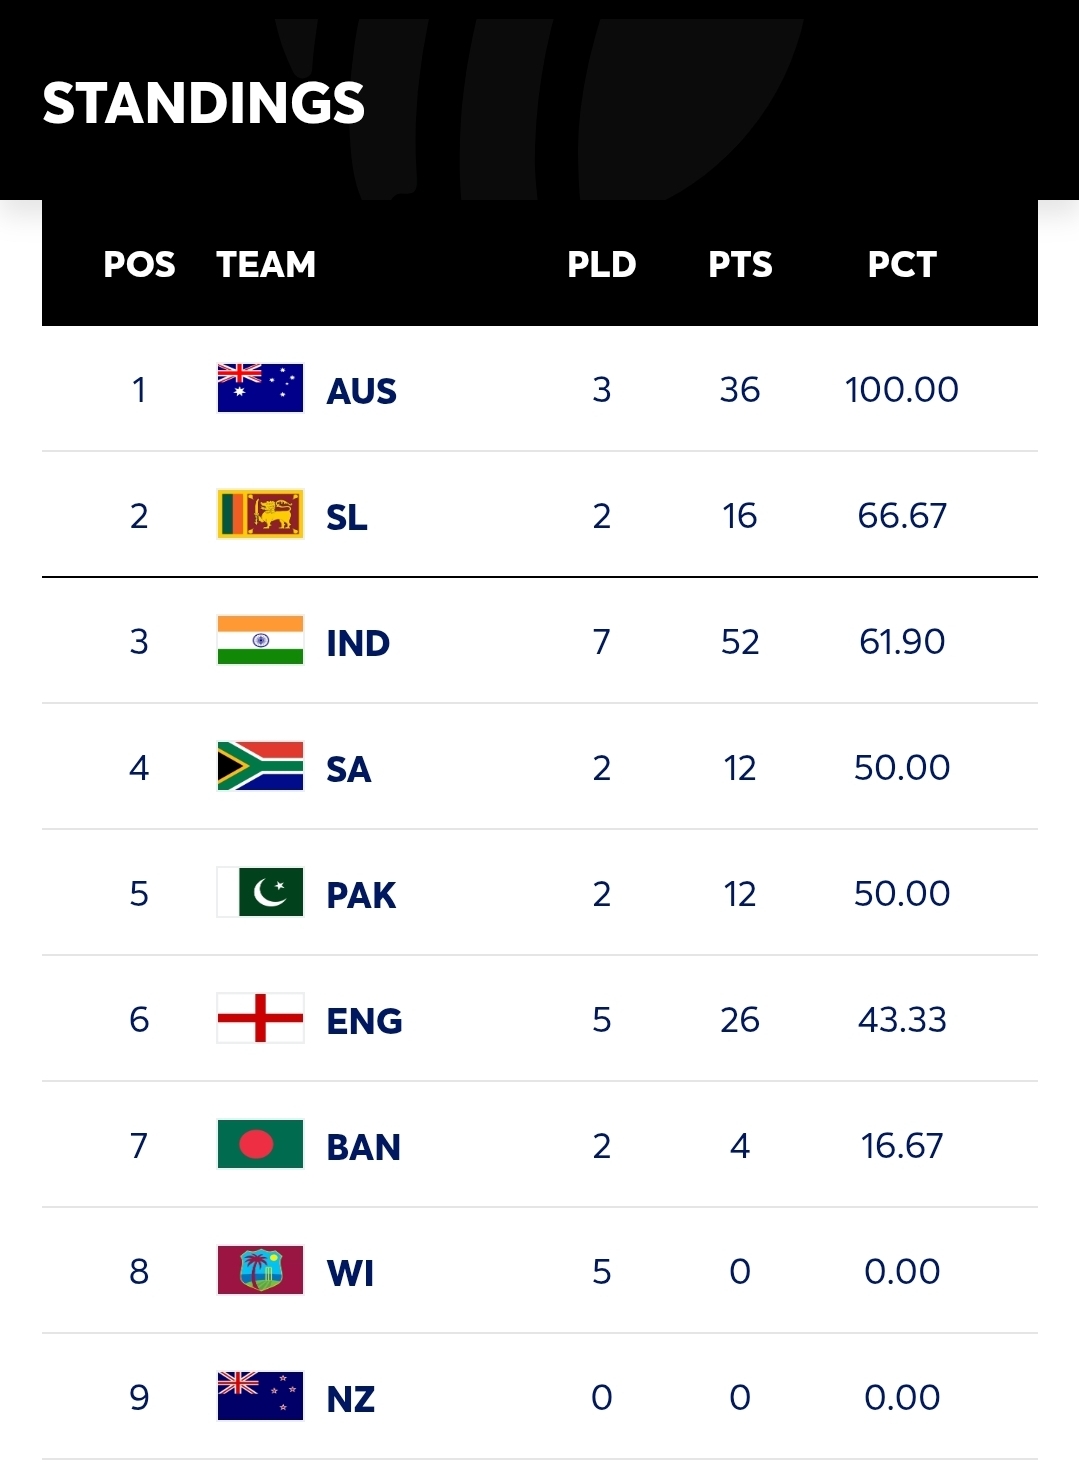Tap the ENG team name
Screen dimensions: 1079x1465
[x=364, y=1021]
